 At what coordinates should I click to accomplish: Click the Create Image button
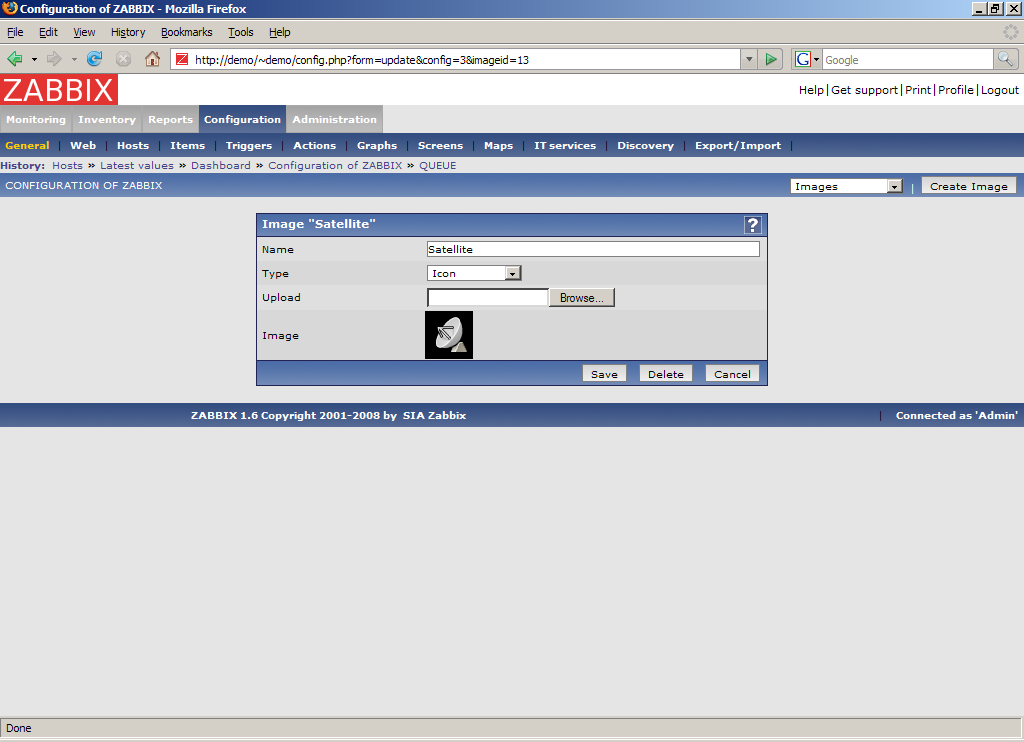click(968, 186)
